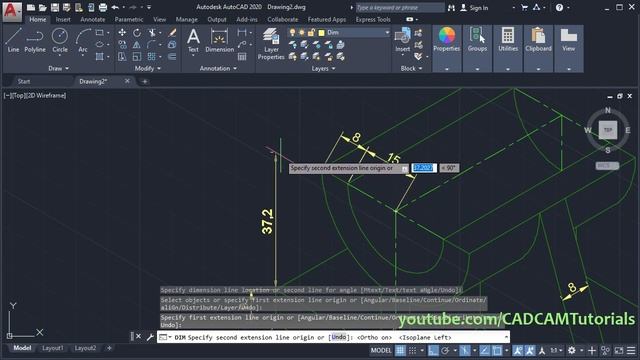
Task: Click in the keyword search field
Action: 399,8
